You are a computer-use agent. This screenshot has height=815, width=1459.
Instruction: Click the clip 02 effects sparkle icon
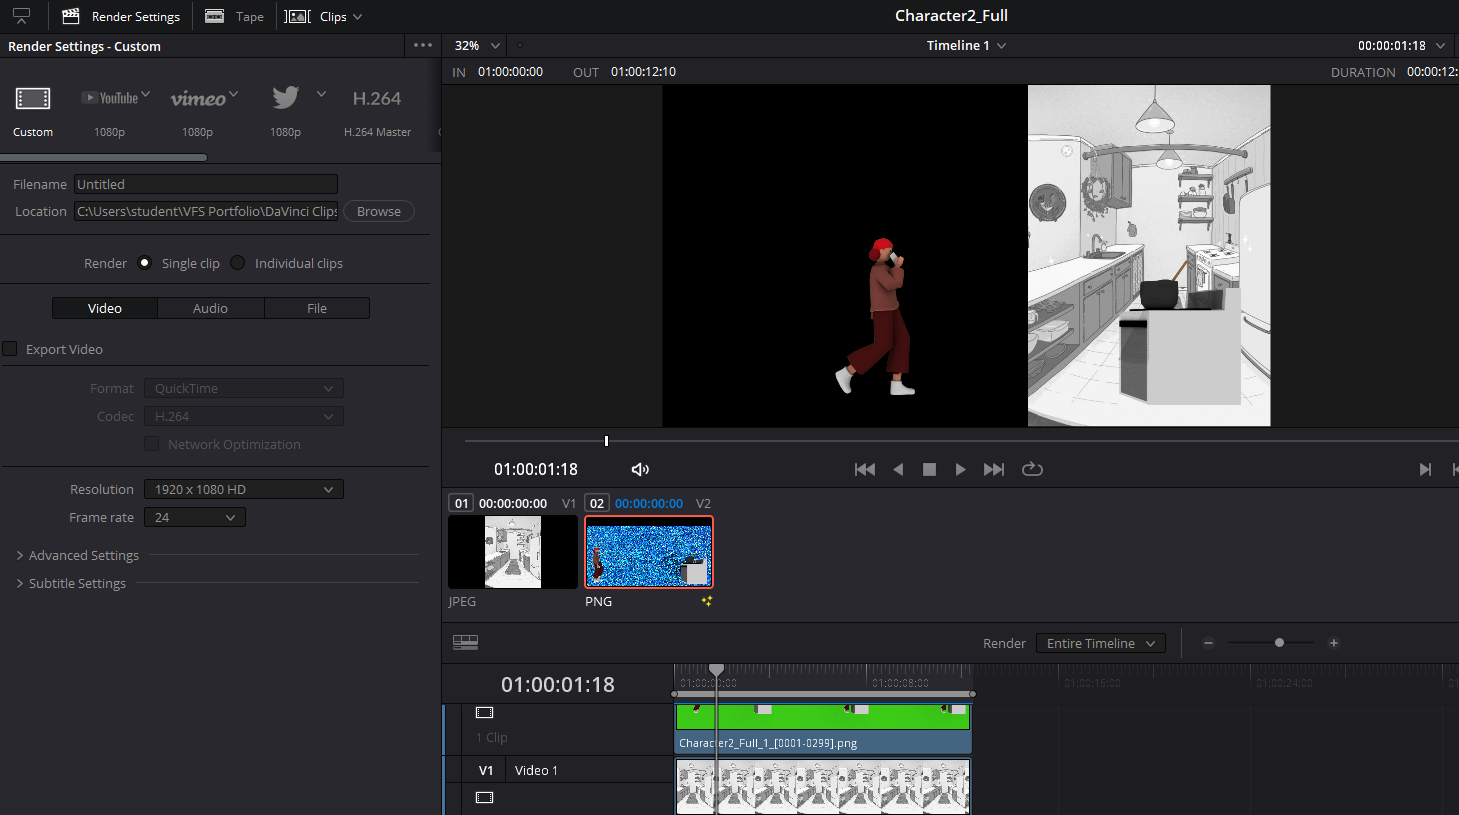tap(707, 601)
